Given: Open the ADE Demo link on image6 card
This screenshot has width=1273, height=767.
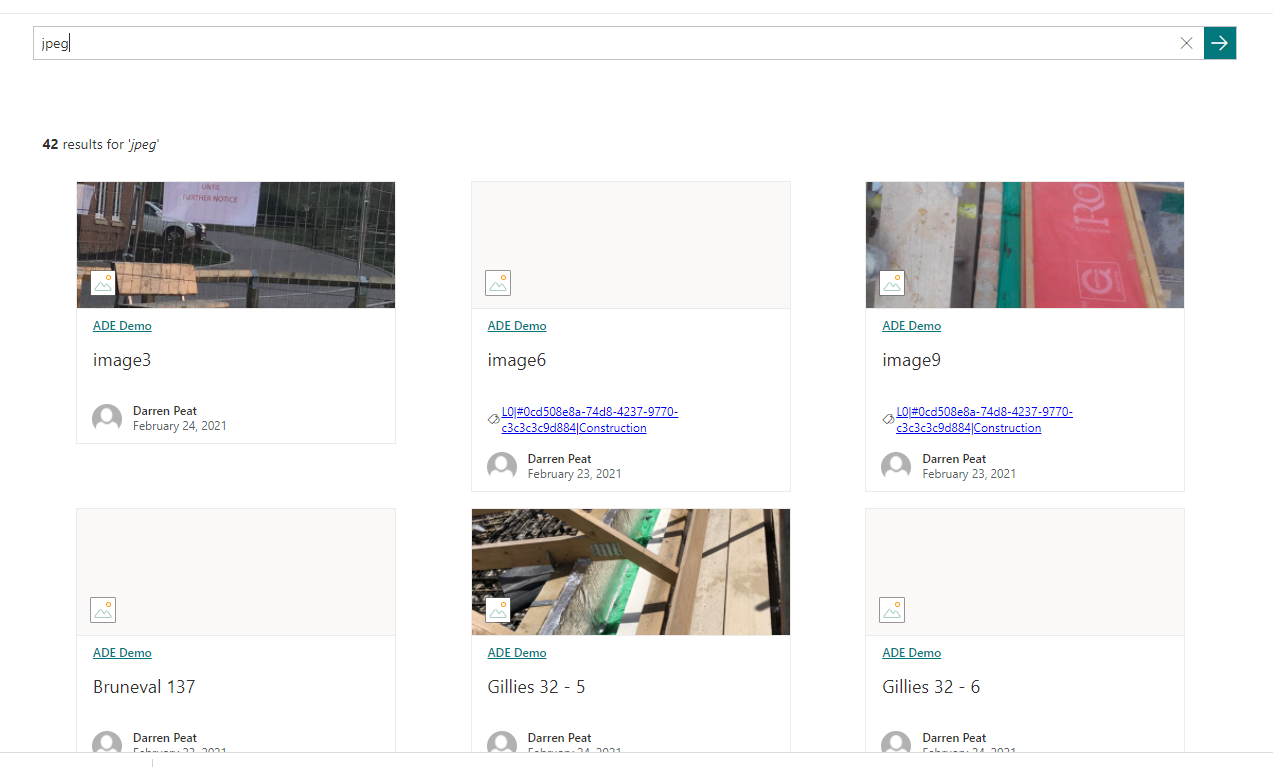Looking at the screenshot, I should (517, 326).
